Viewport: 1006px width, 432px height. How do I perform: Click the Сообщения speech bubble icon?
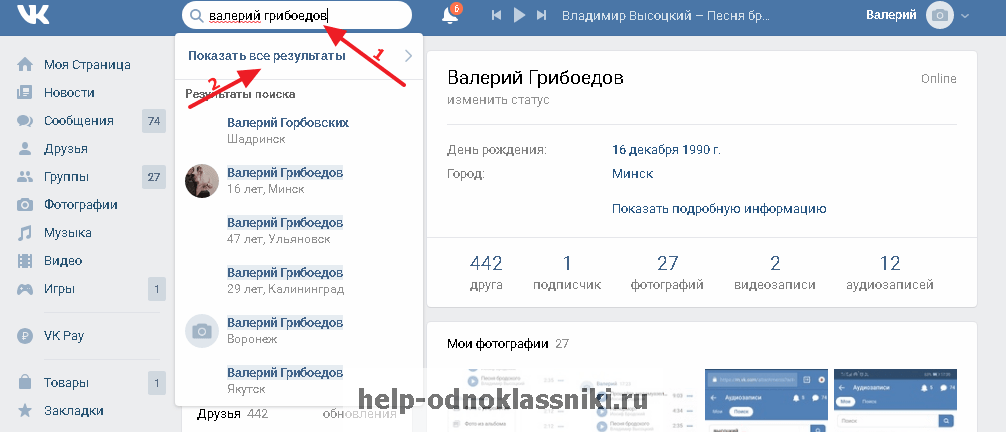(25, 121)
